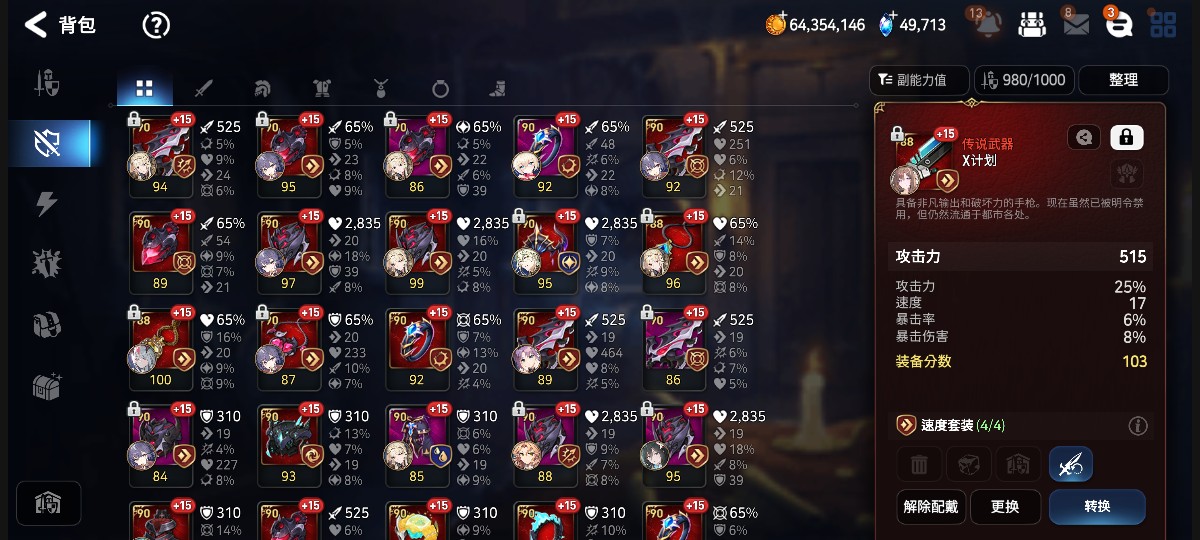
Task: Select the sword weapon filter tab
Action: tap(204, 89)
